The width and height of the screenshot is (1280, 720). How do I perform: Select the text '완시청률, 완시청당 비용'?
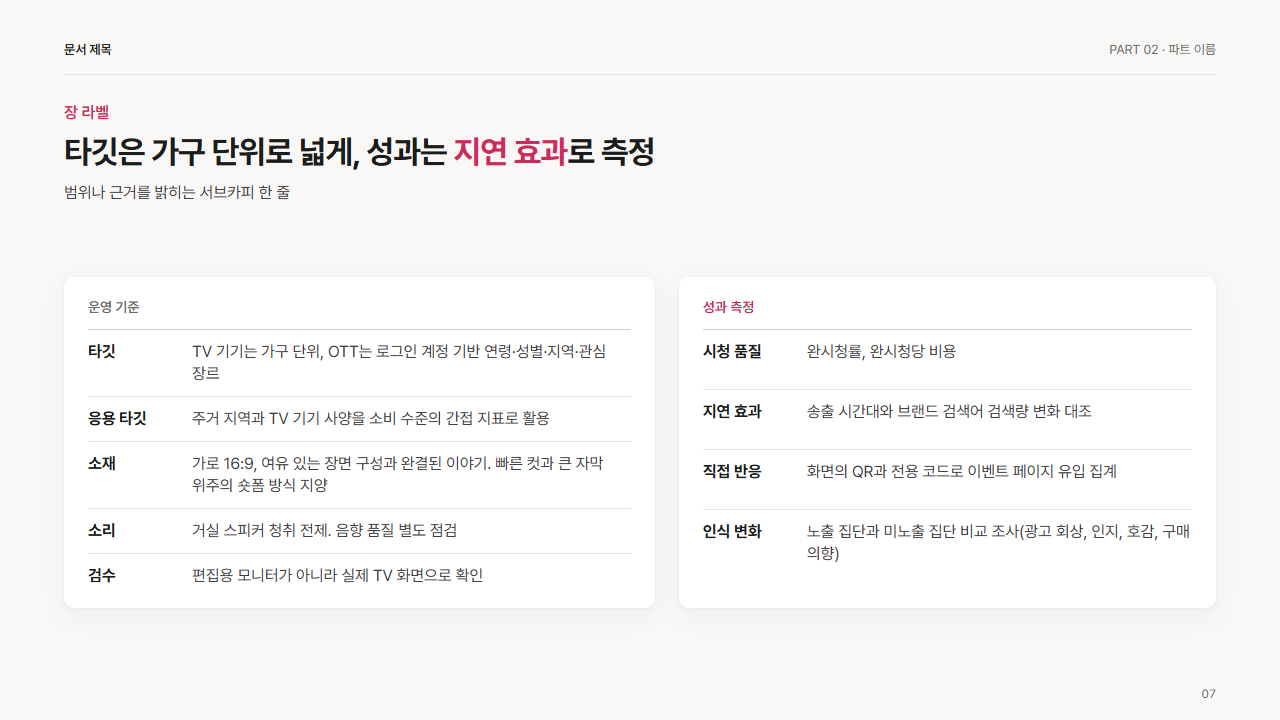tap(881, 351)
